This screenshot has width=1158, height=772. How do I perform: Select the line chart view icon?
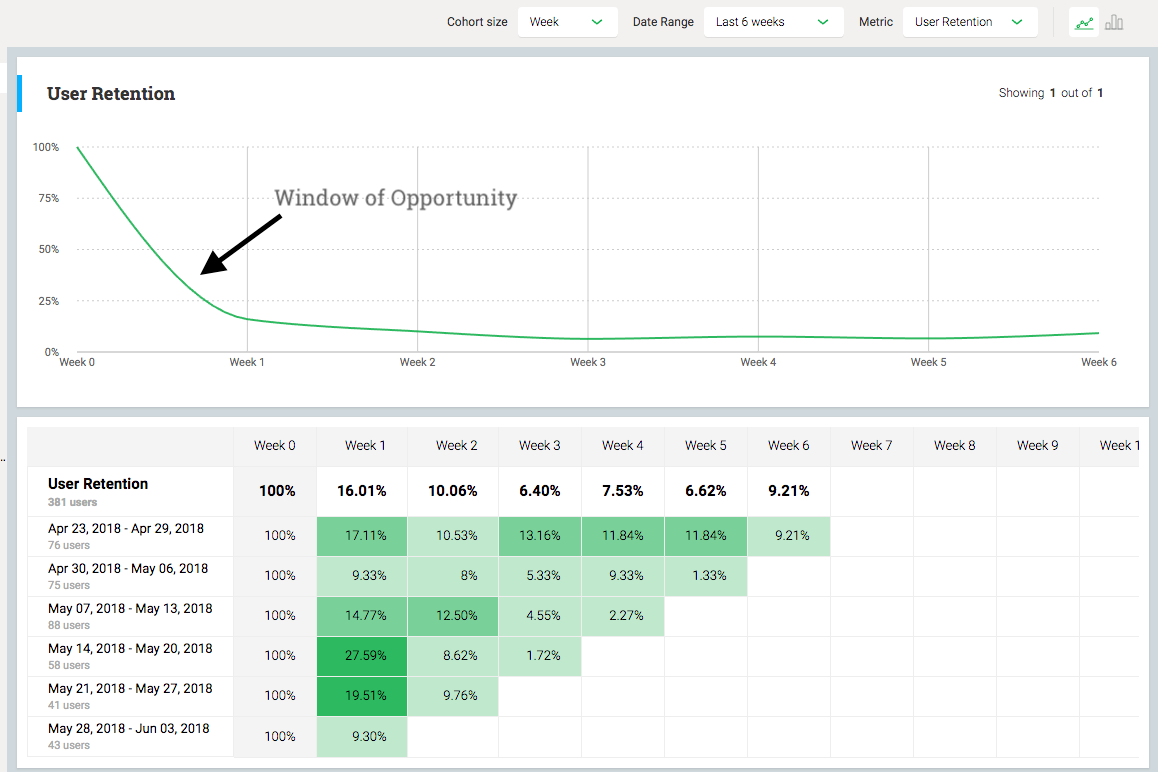[1083, 21]
